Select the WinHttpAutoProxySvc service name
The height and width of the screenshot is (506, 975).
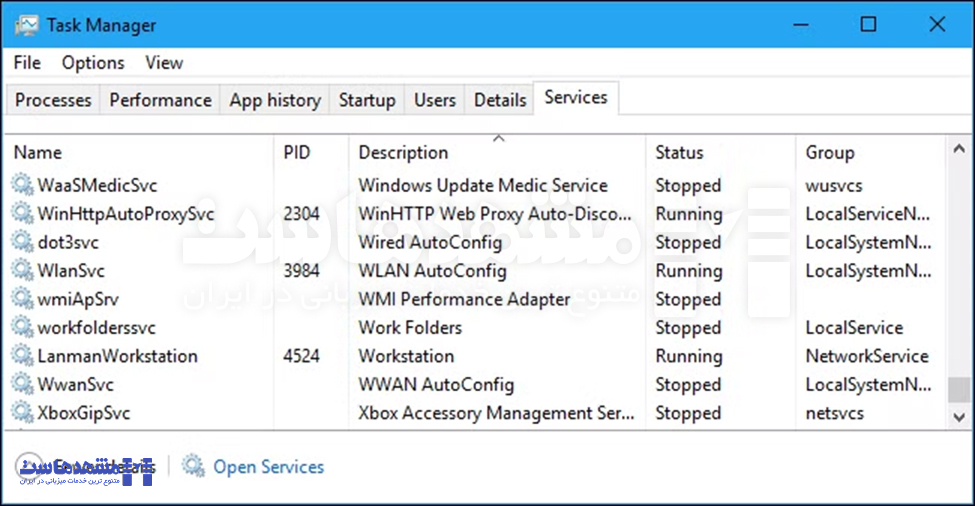click(x=126, y=214)
